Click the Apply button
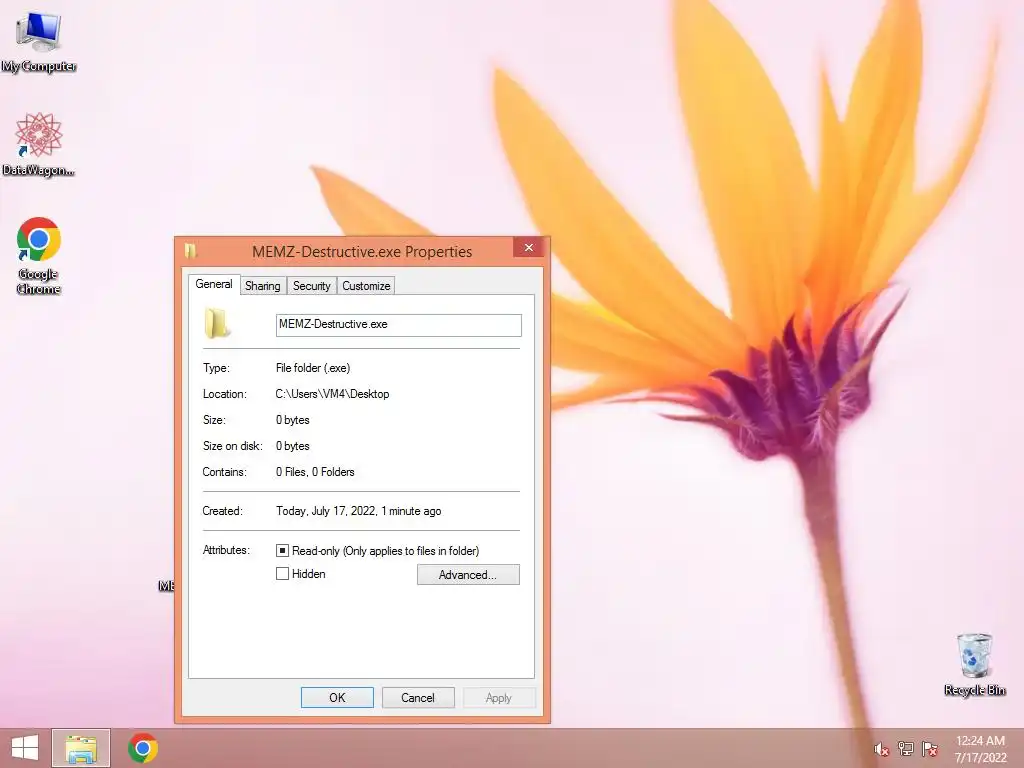The width and height of the screenshot is (1024, 768). tap(499, 697)
